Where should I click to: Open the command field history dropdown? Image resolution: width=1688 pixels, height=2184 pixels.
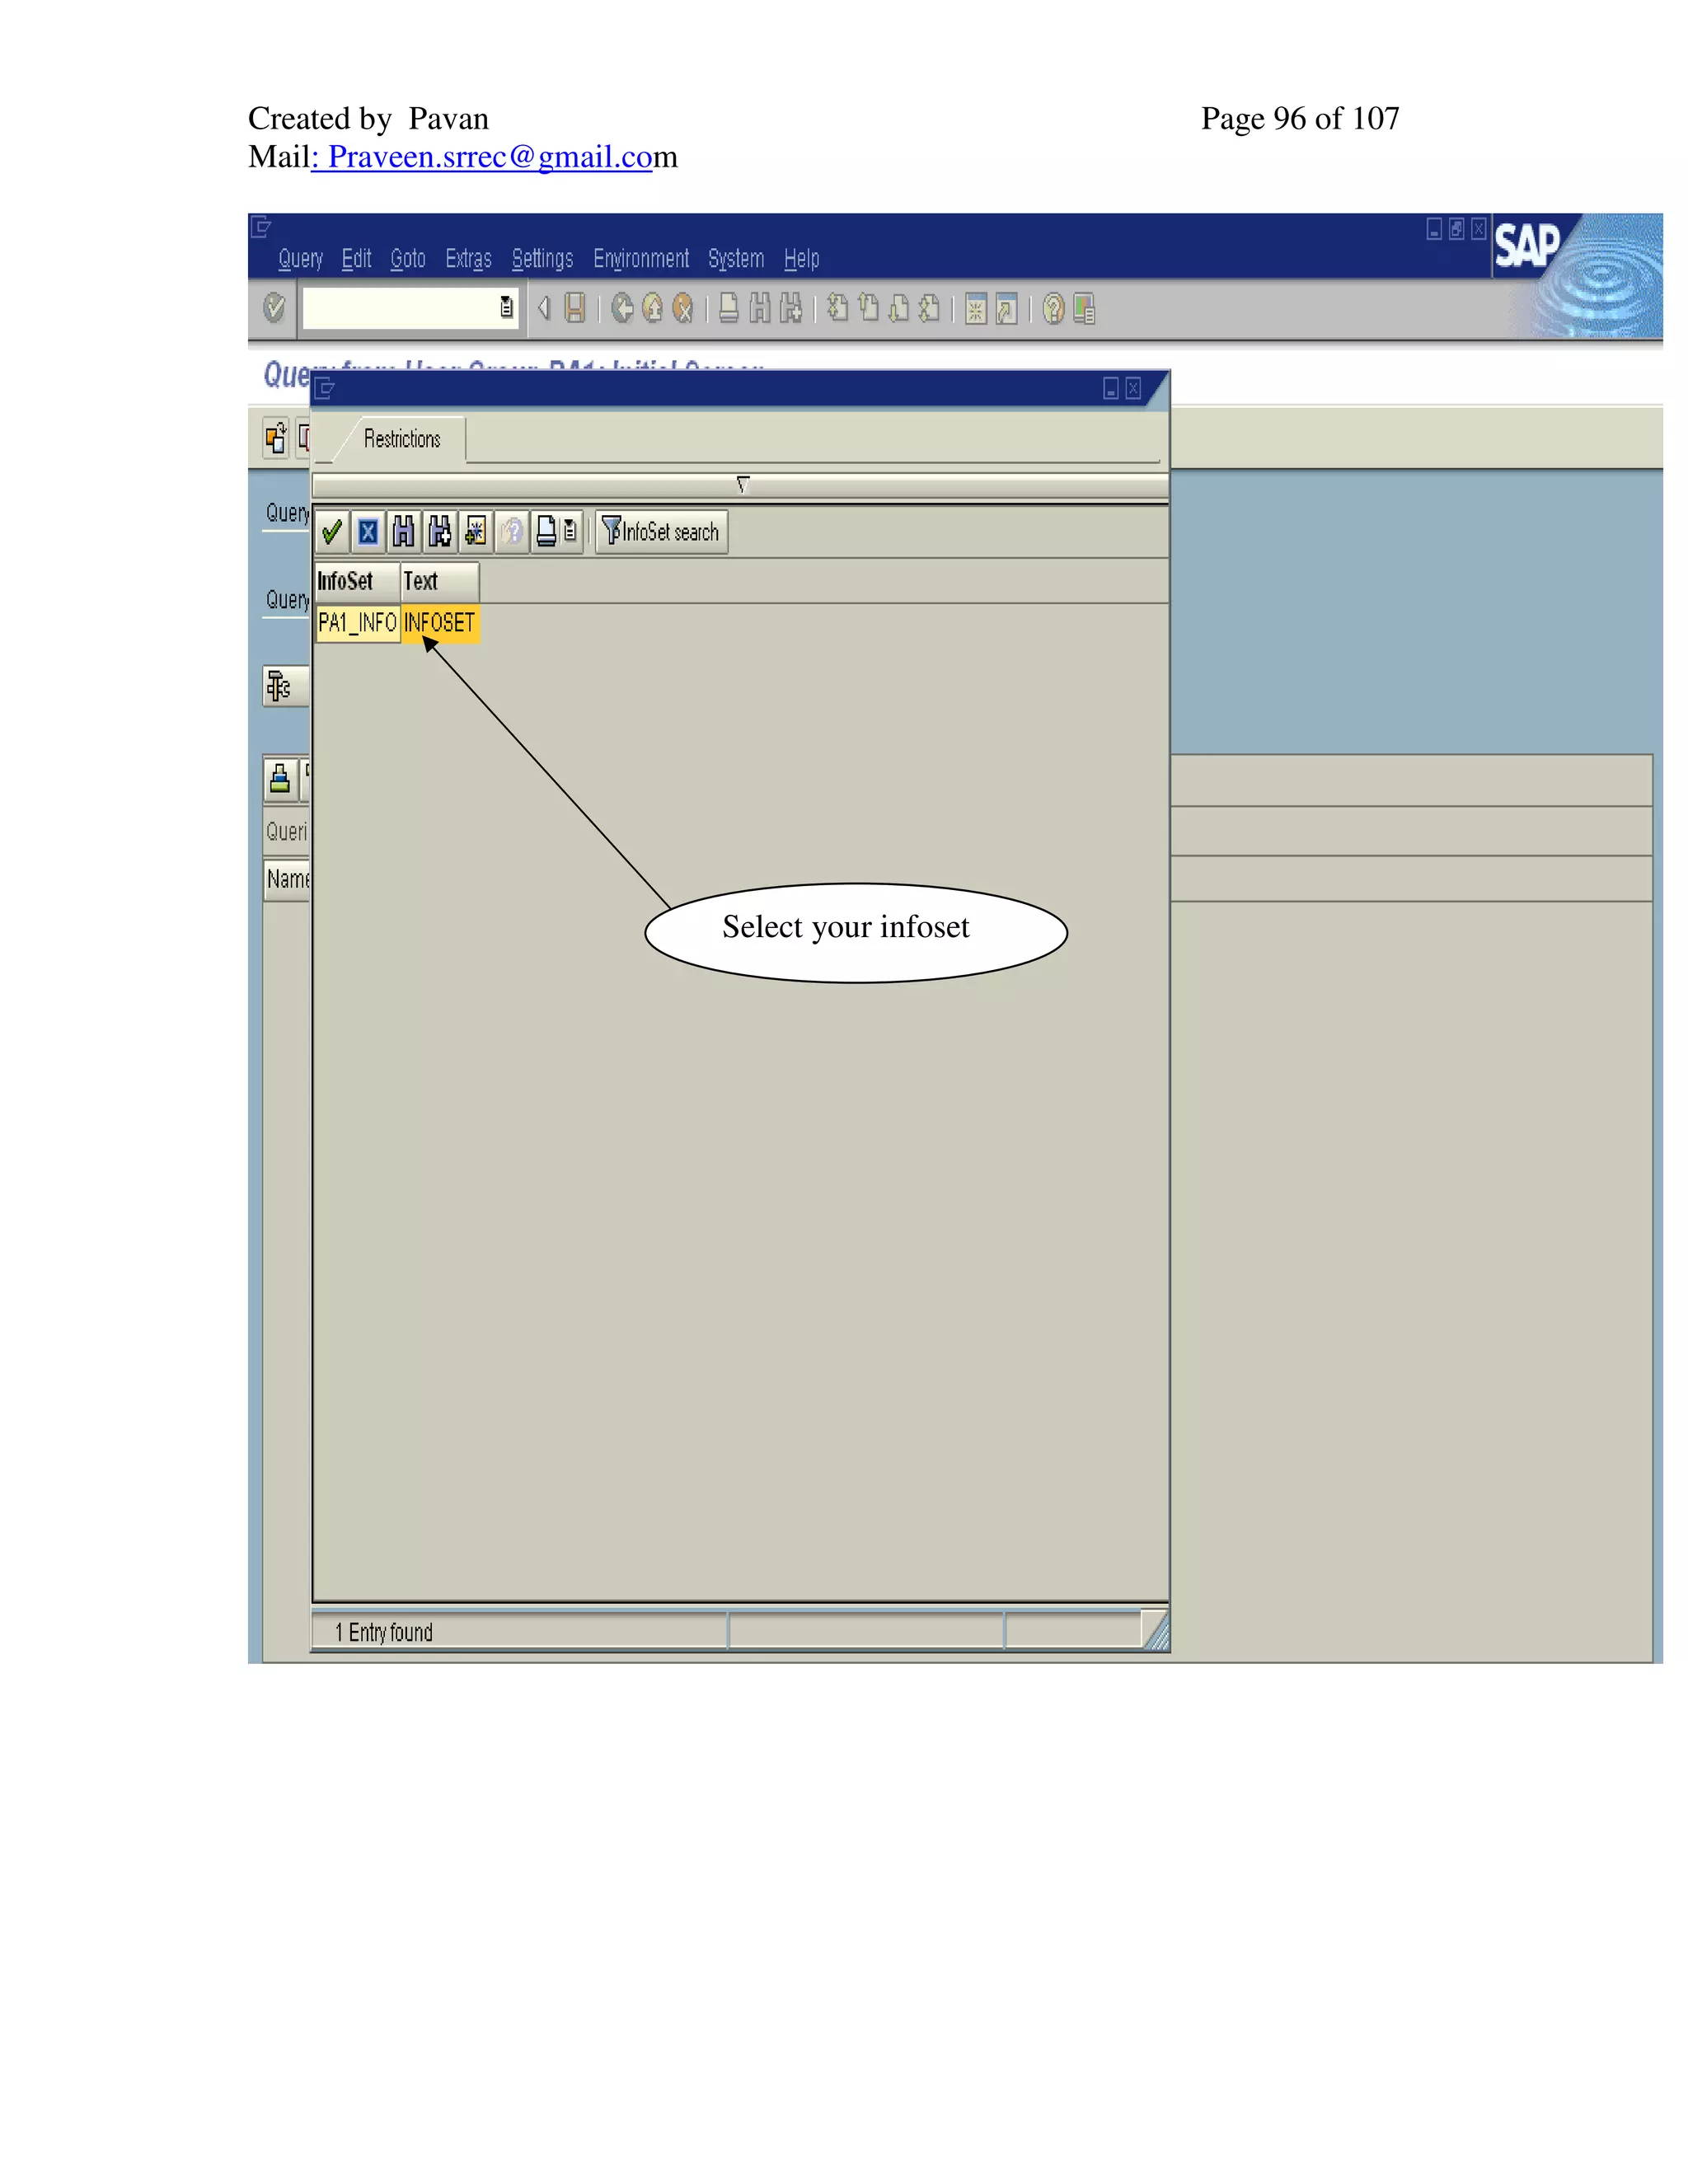[506, 308]
